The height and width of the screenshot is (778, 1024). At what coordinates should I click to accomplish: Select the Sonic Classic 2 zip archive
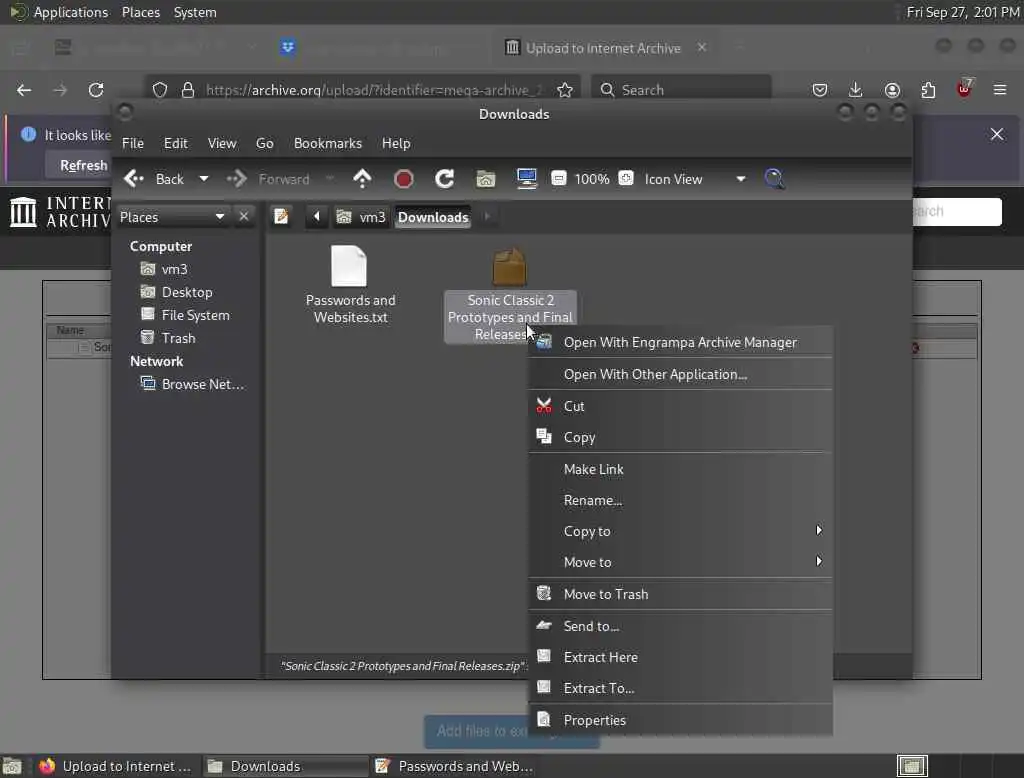click(509, 295)
